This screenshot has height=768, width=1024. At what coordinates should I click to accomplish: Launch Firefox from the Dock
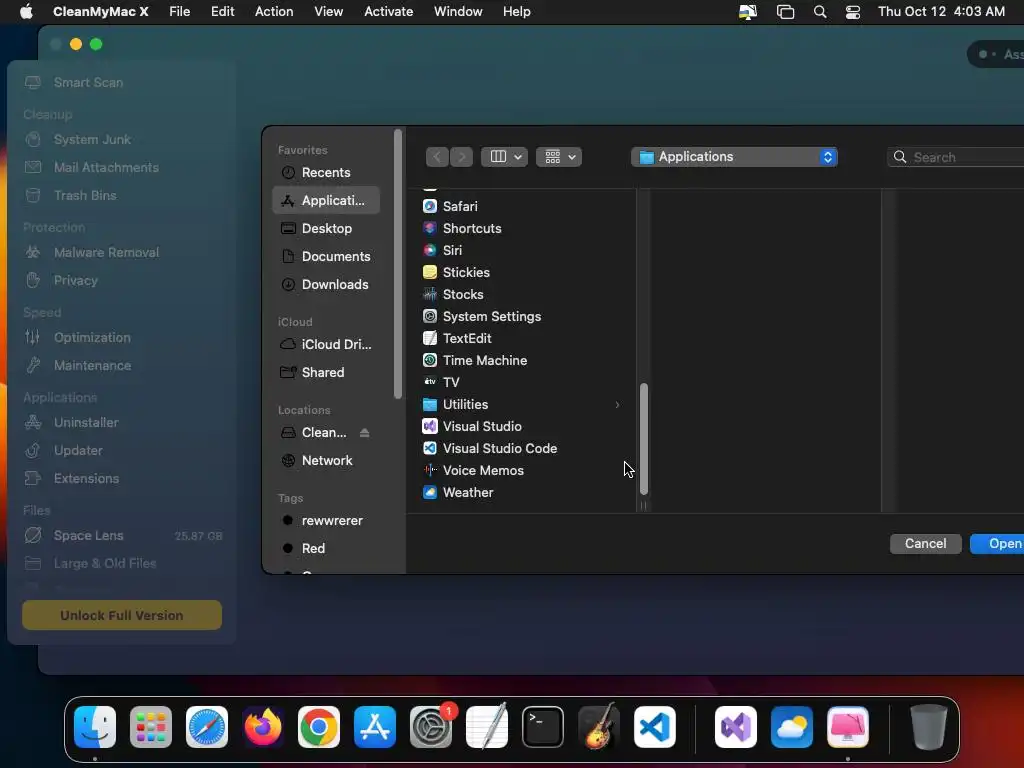pos(263,727)
